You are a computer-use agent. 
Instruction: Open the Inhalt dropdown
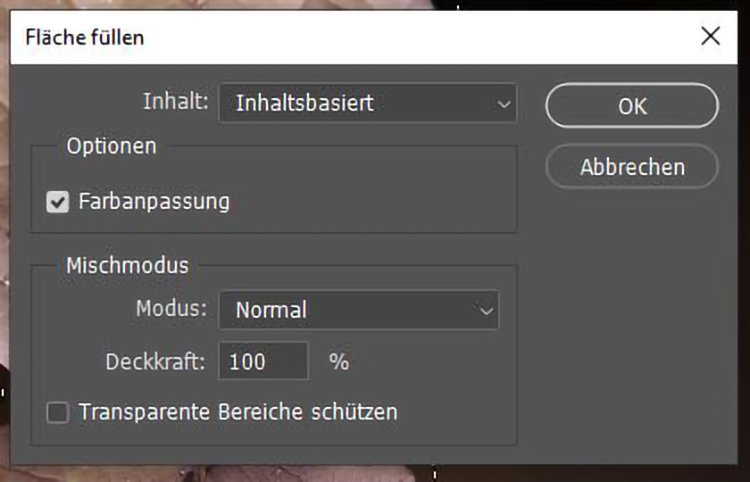click(x=367, y=102)
